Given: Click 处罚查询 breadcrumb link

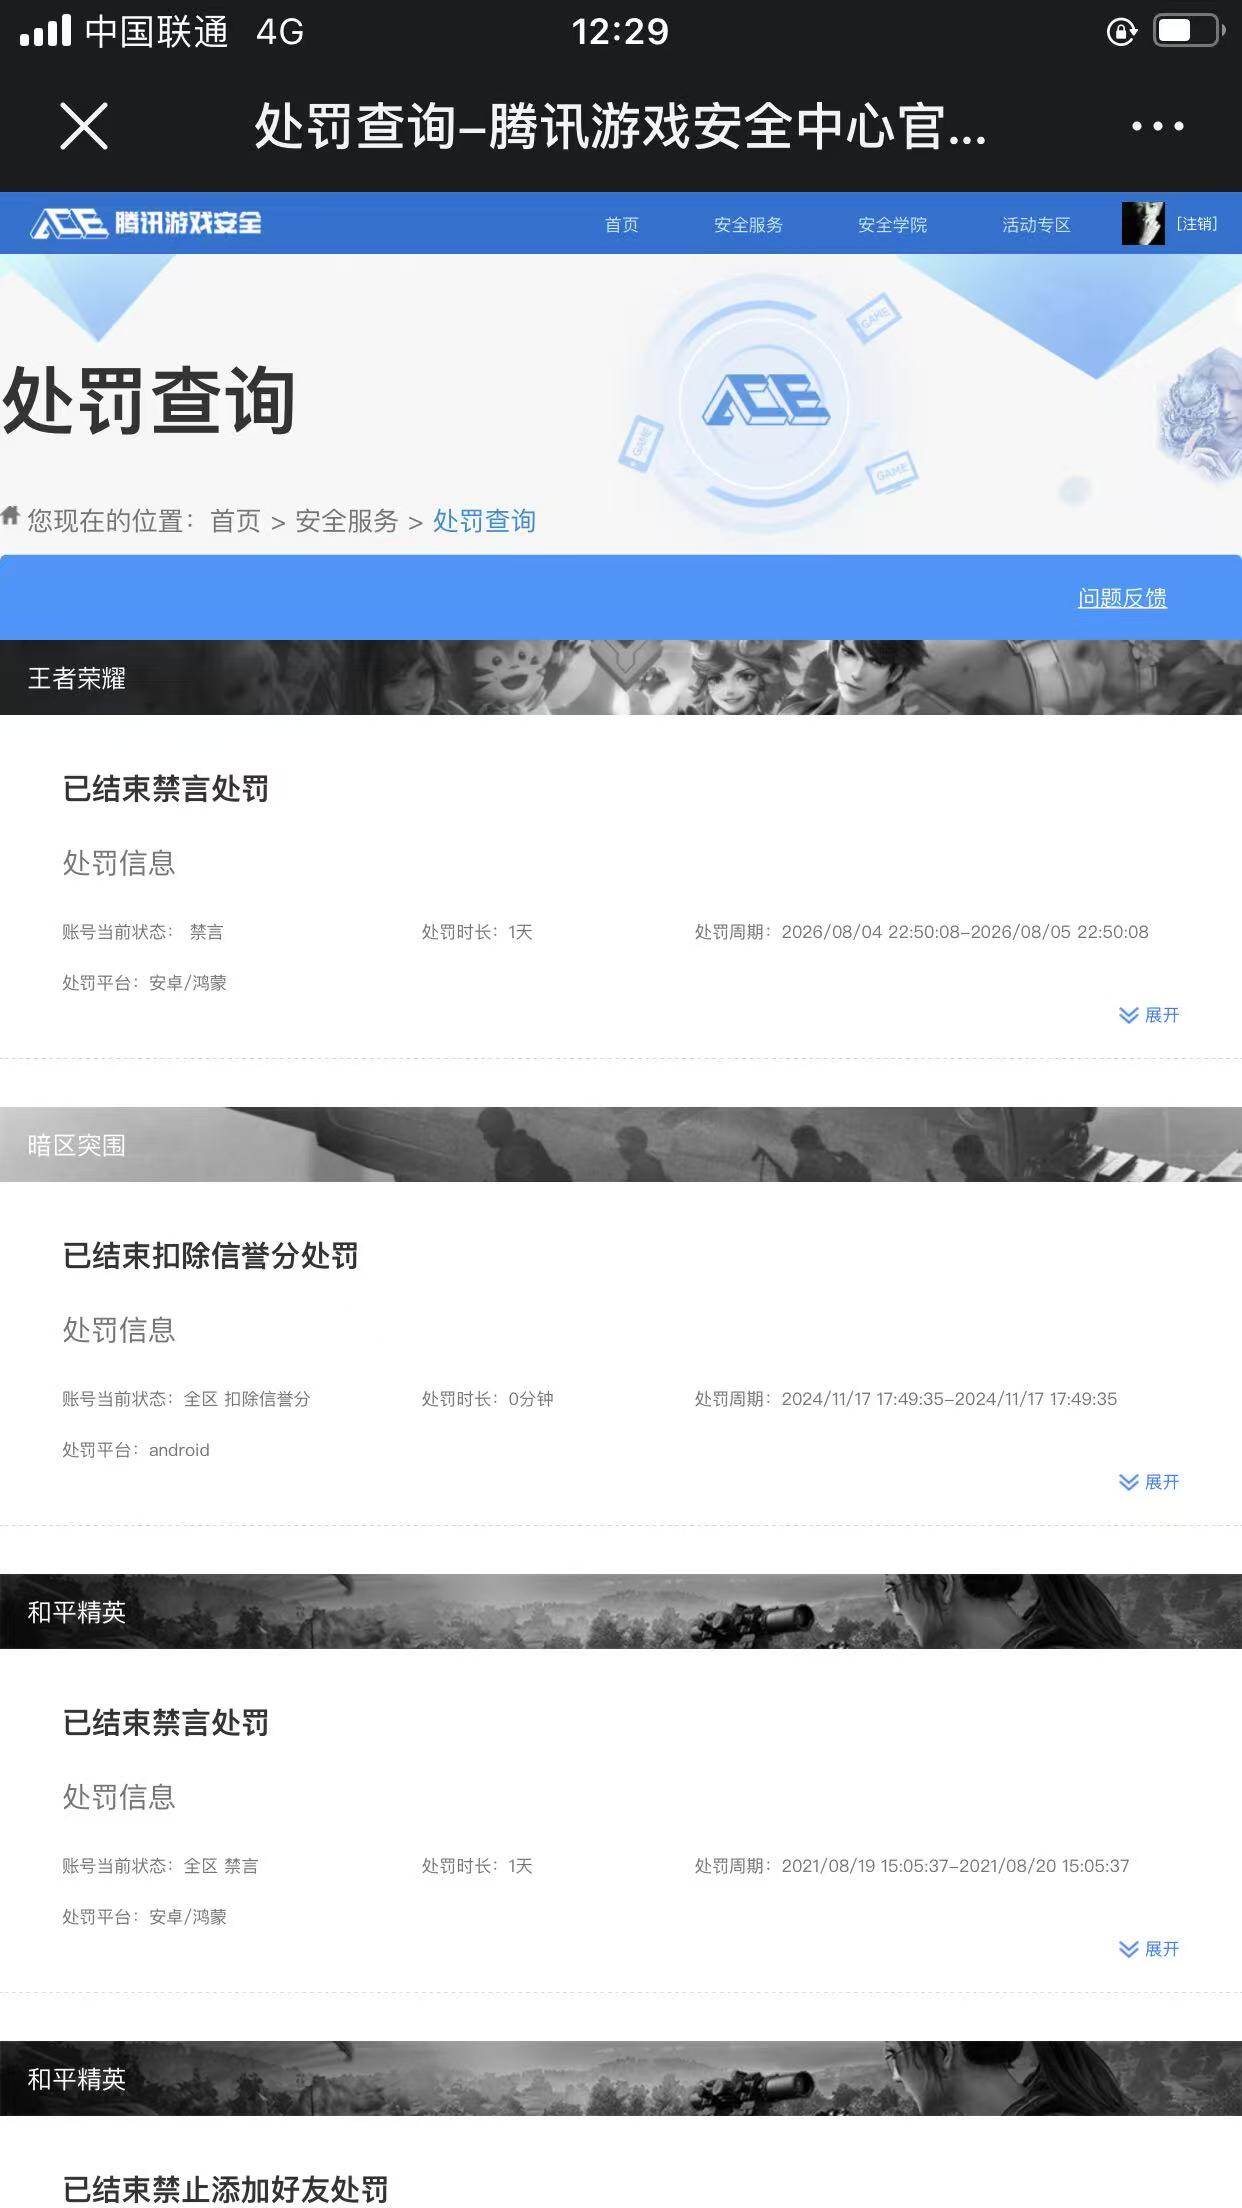Looking at the screenshot, I should 484,521.
